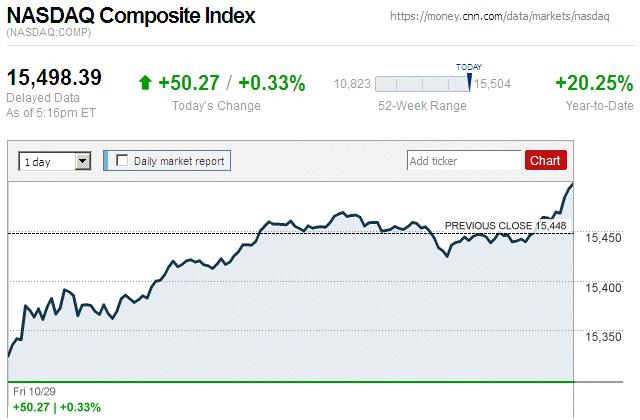The height and width of the screenshot is (420, 640).
Task: Click the Add ticker input field
Action: (x=463, y=160)
